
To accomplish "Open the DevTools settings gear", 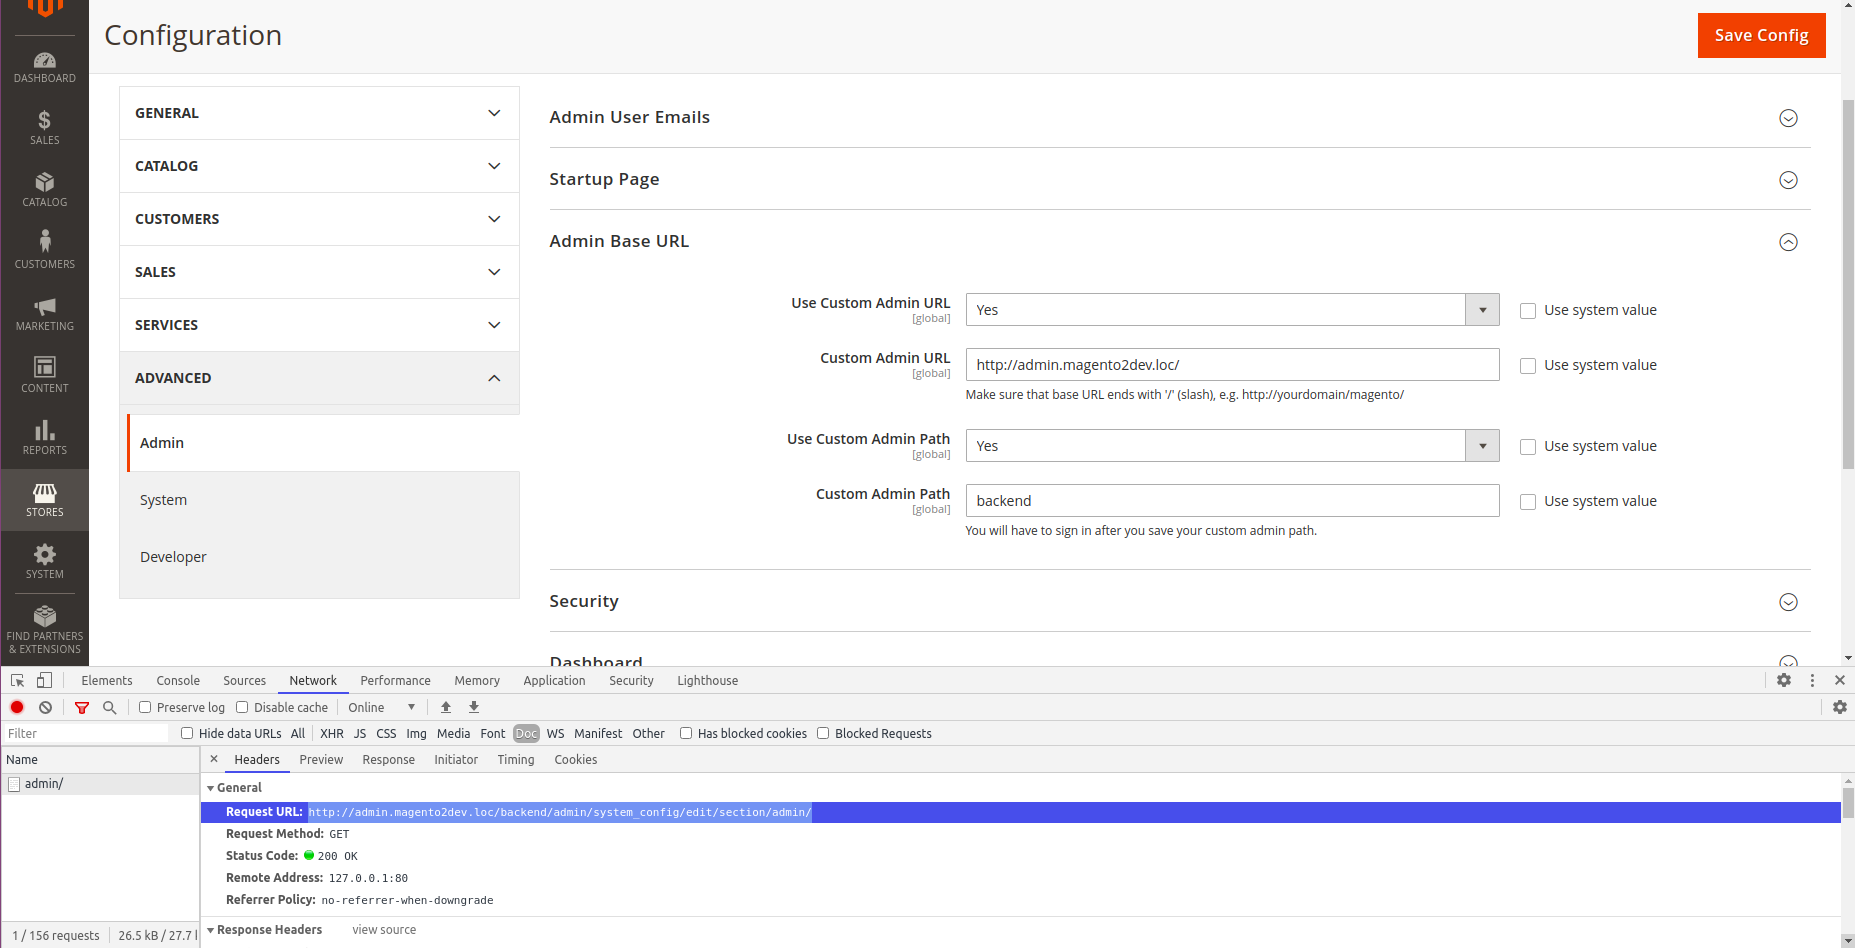I will point(1784,680).
